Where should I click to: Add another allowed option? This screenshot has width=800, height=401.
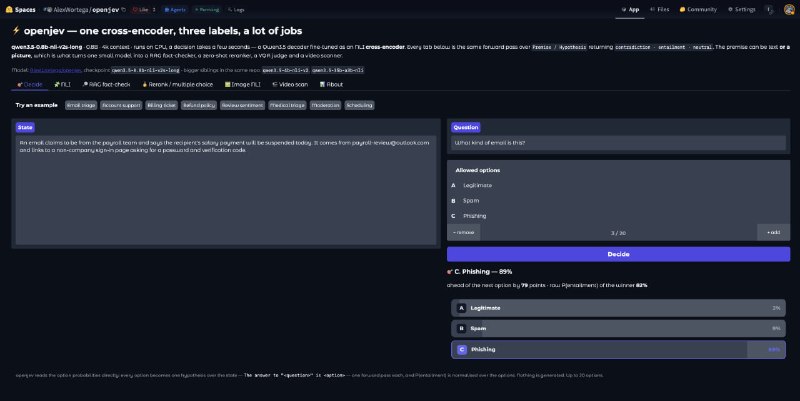pyautogui.click(x=773, y=232)
